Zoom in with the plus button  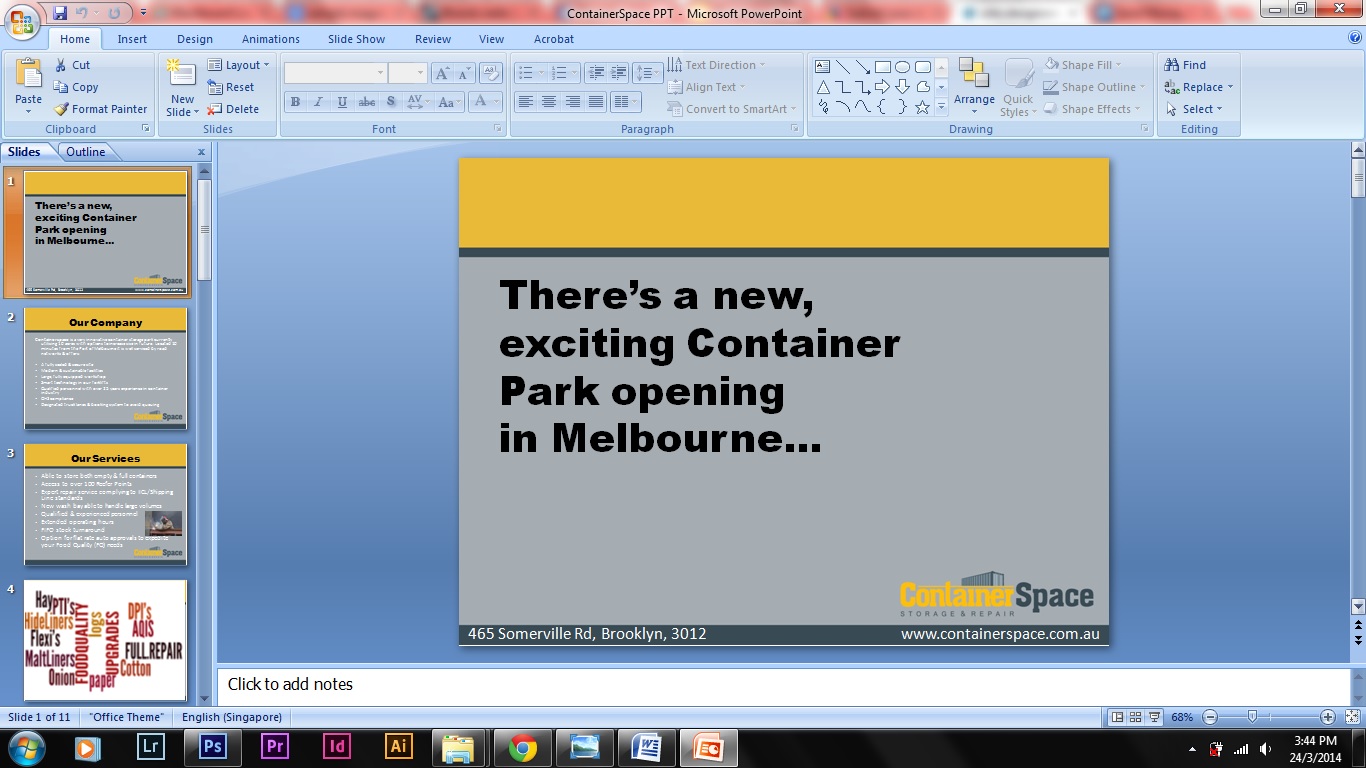coord(1327,717)
